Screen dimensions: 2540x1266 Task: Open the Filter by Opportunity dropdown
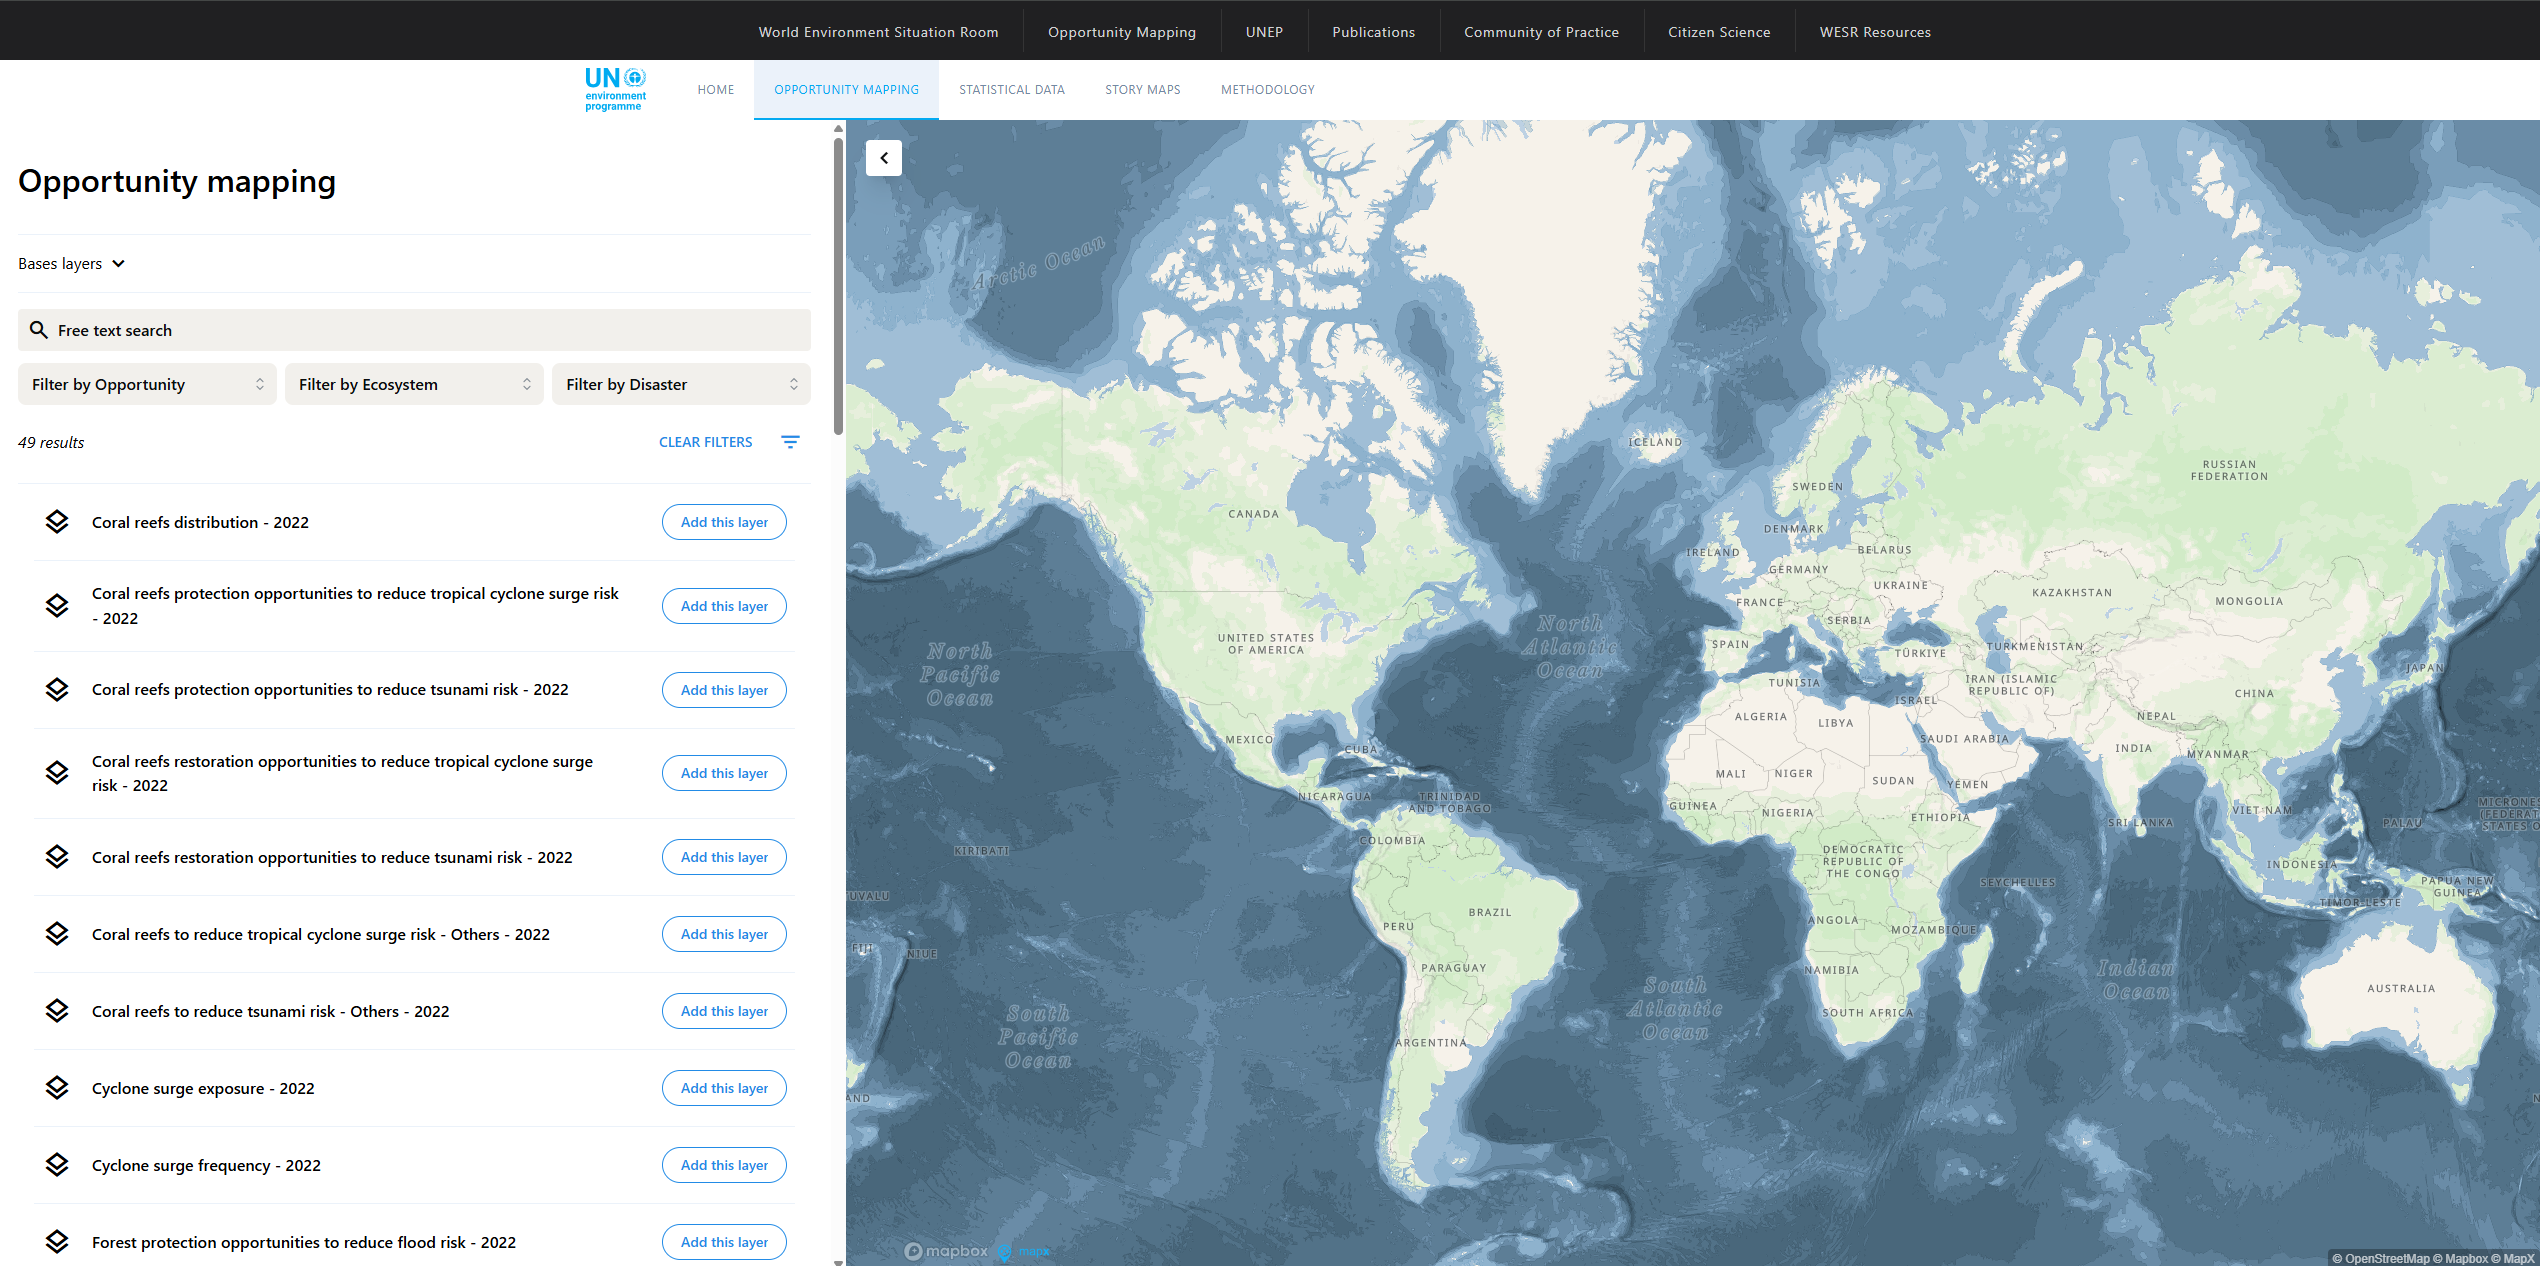coord(147,385)
